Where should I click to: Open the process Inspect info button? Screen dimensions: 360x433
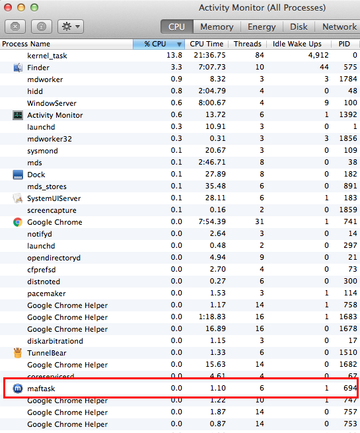click(41, 26)
